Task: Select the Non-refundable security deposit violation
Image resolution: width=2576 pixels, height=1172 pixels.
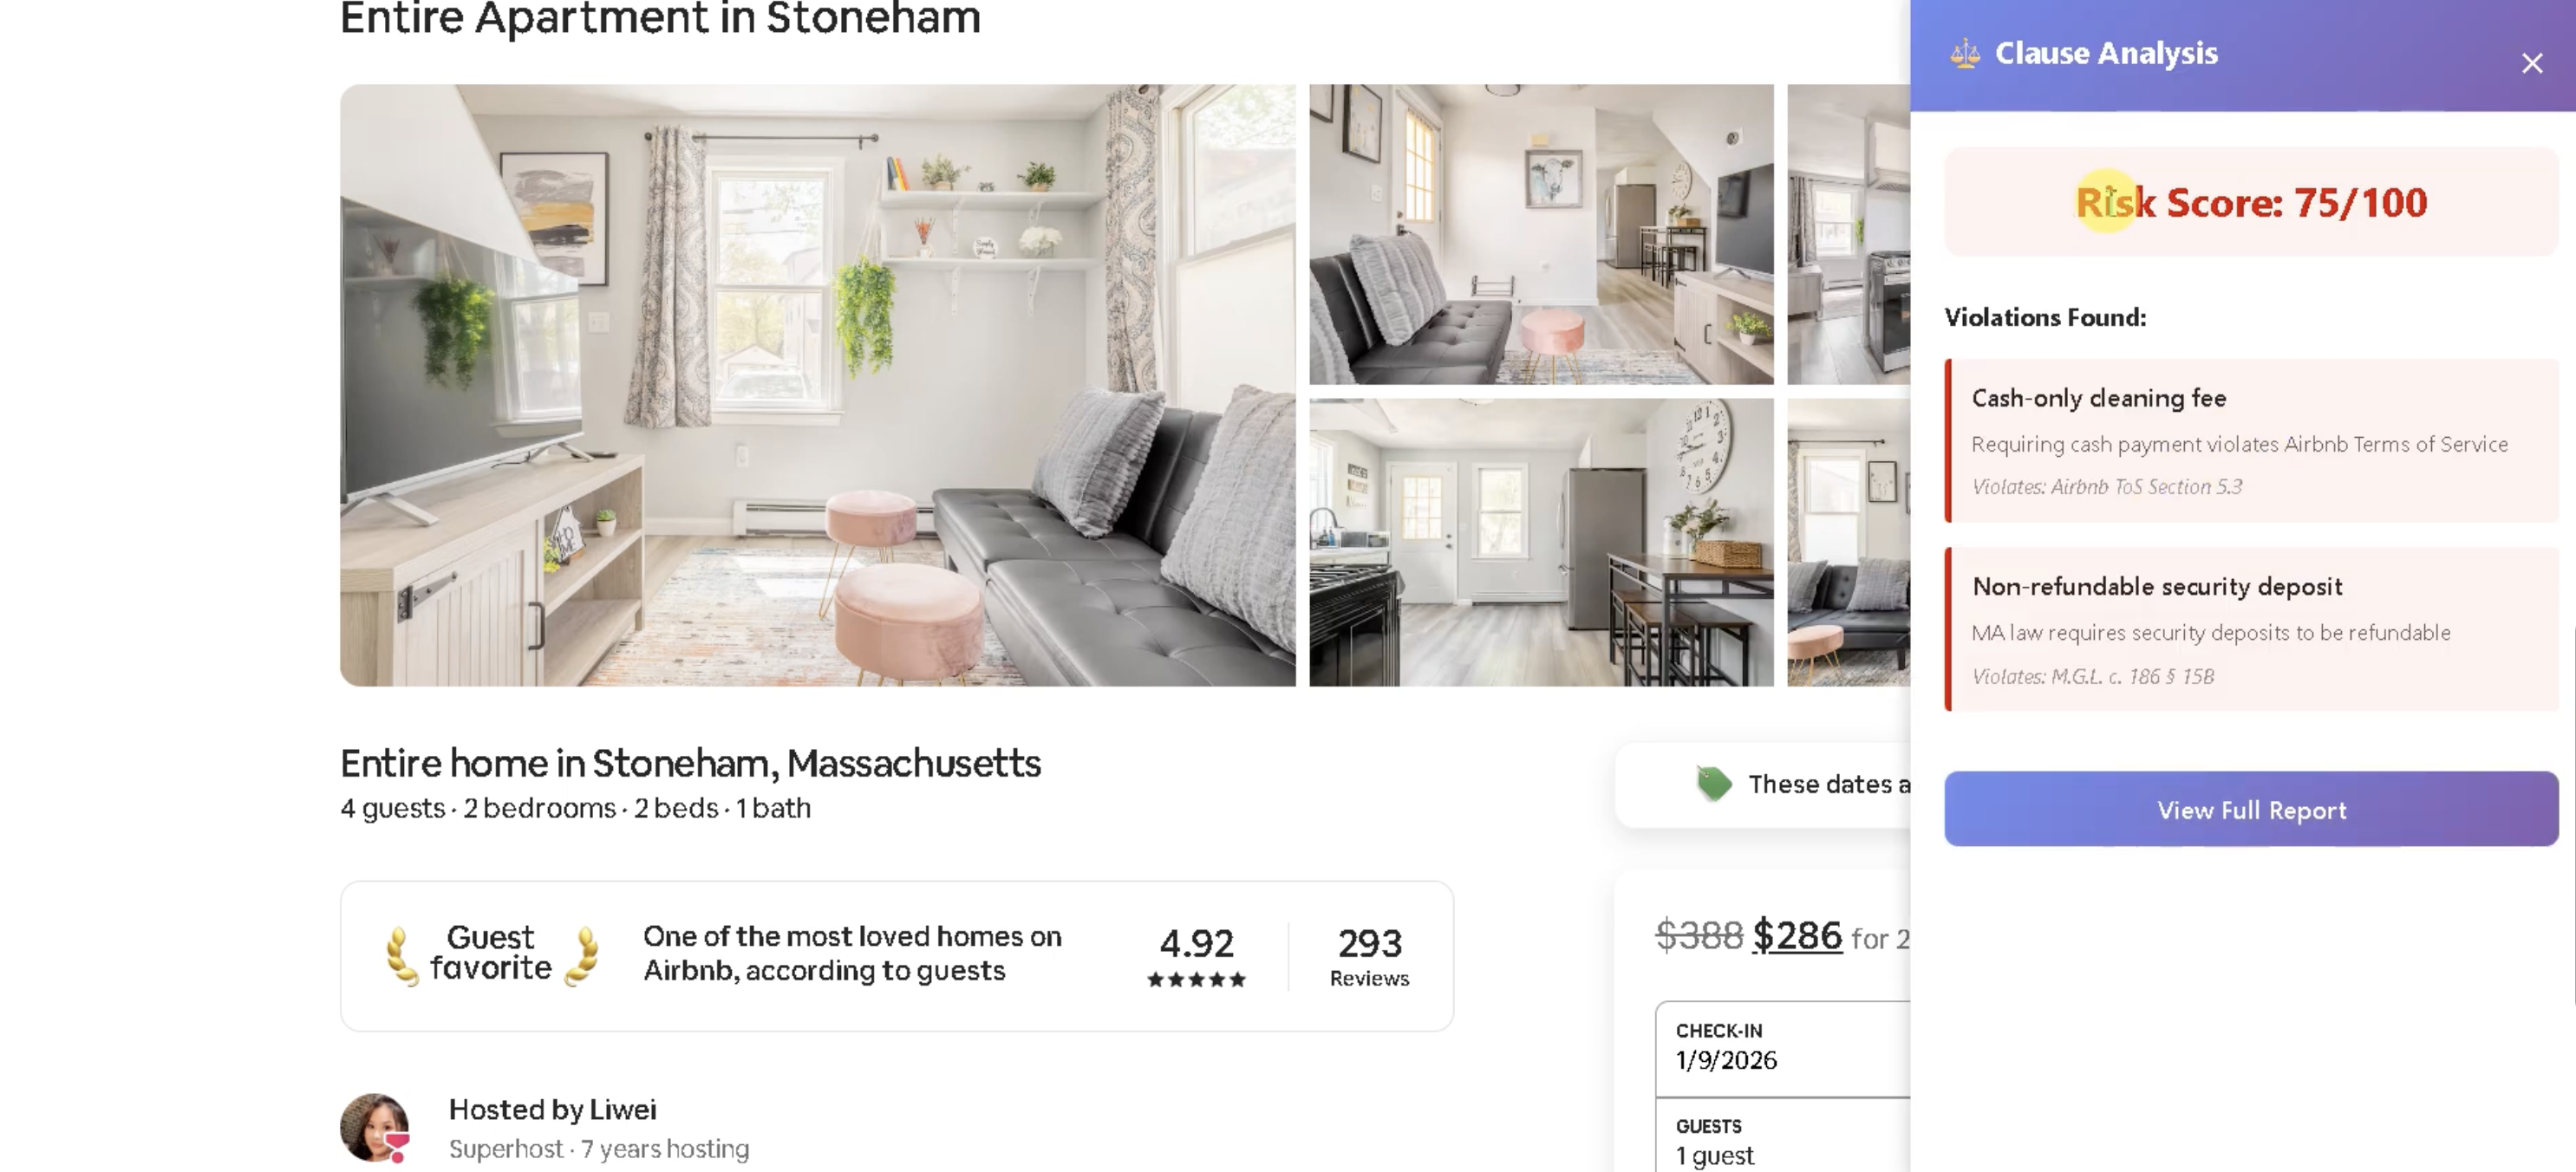Action: [2251, 630]
